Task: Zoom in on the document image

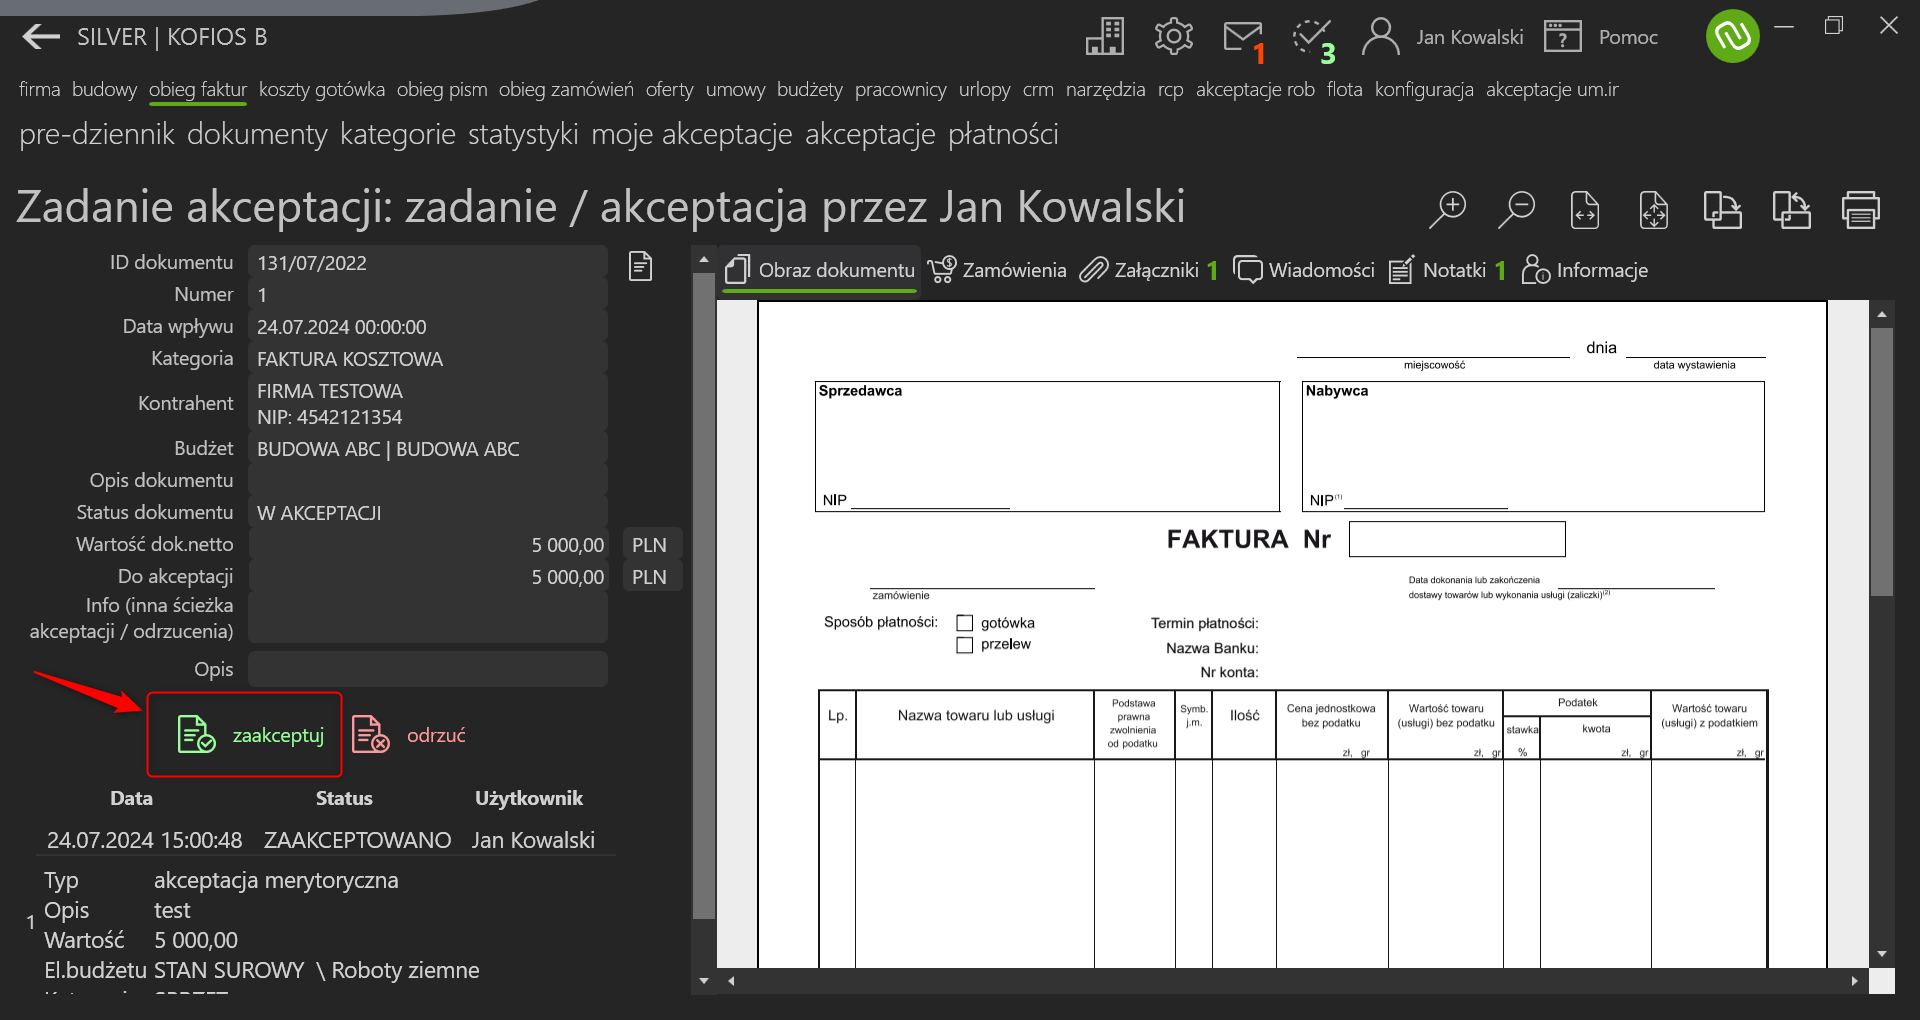Action: coord(1448,209)
